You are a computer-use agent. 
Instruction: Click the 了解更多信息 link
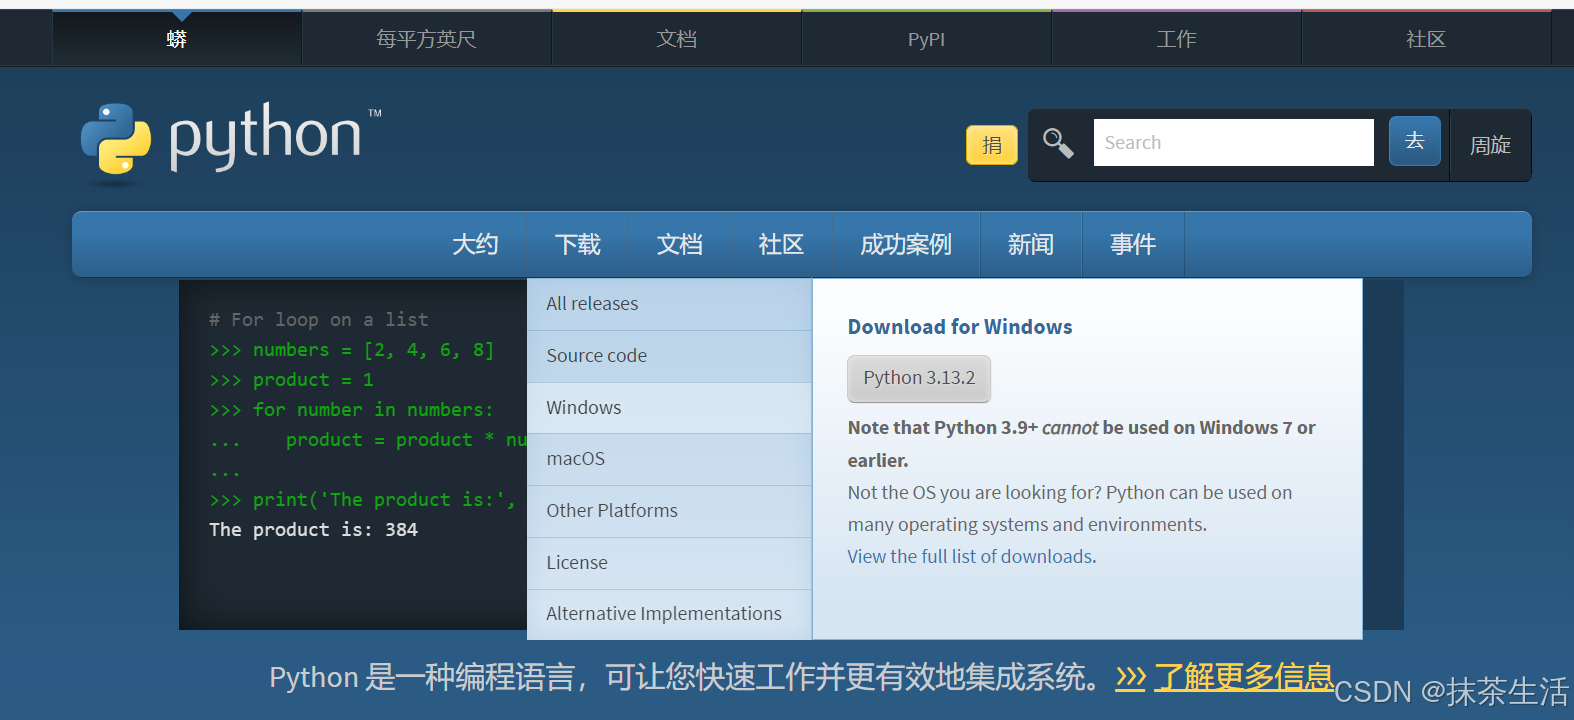[1243, 677]
